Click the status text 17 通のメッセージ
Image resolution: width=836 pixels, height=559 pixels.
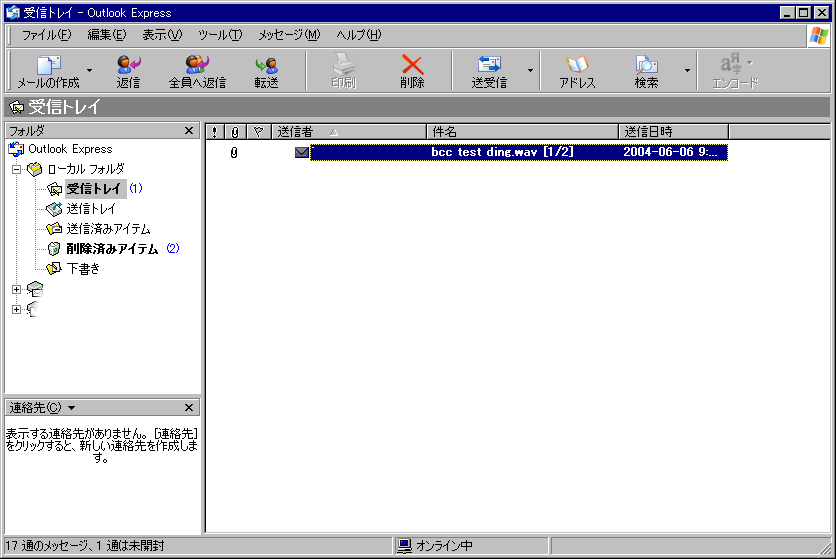[x=85, y=546]
